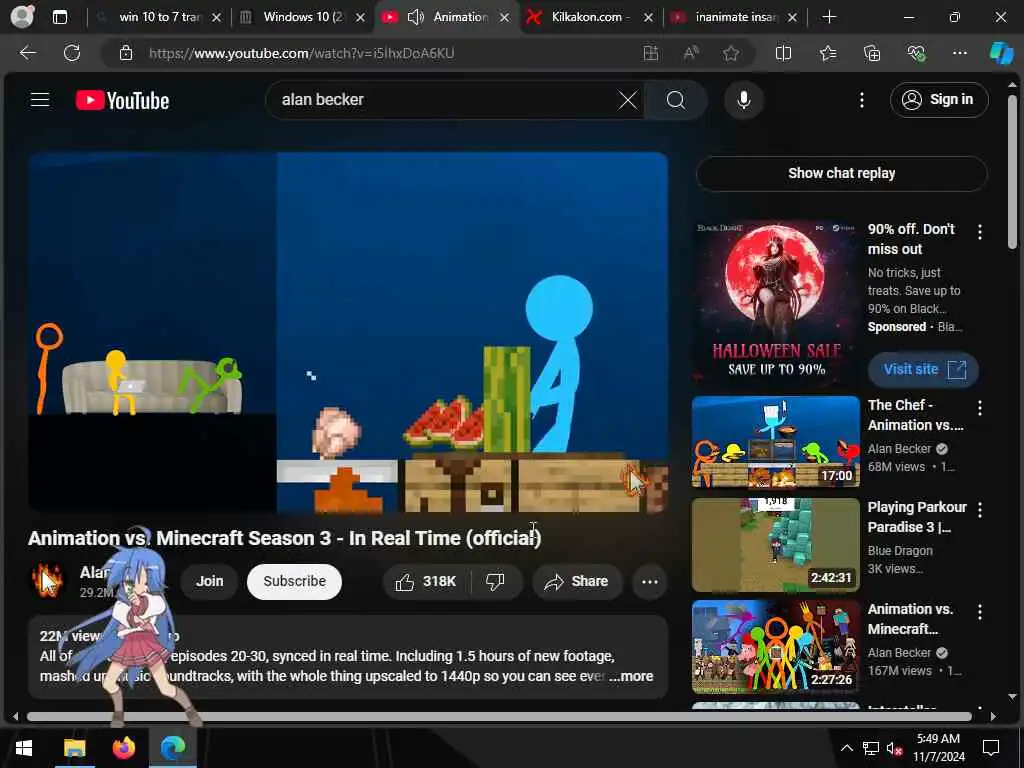View site information lock icon

126,54
